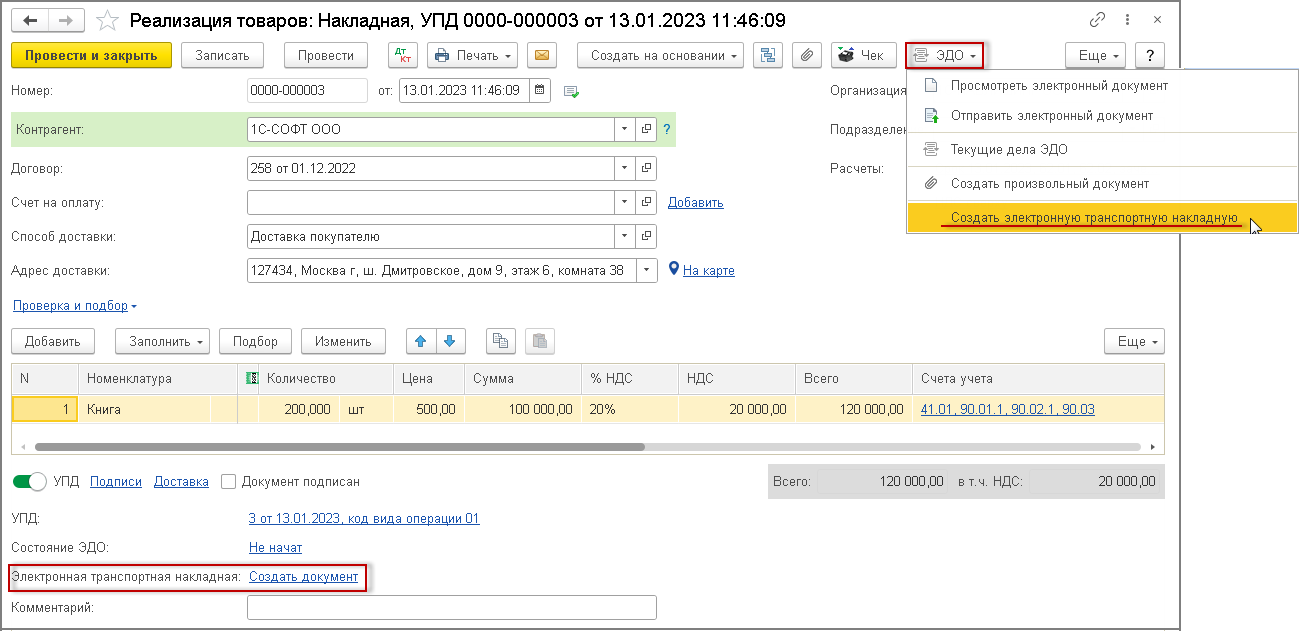Click into the Комментарий input field
Screen dimensions: 1300x631
(451, 608)
